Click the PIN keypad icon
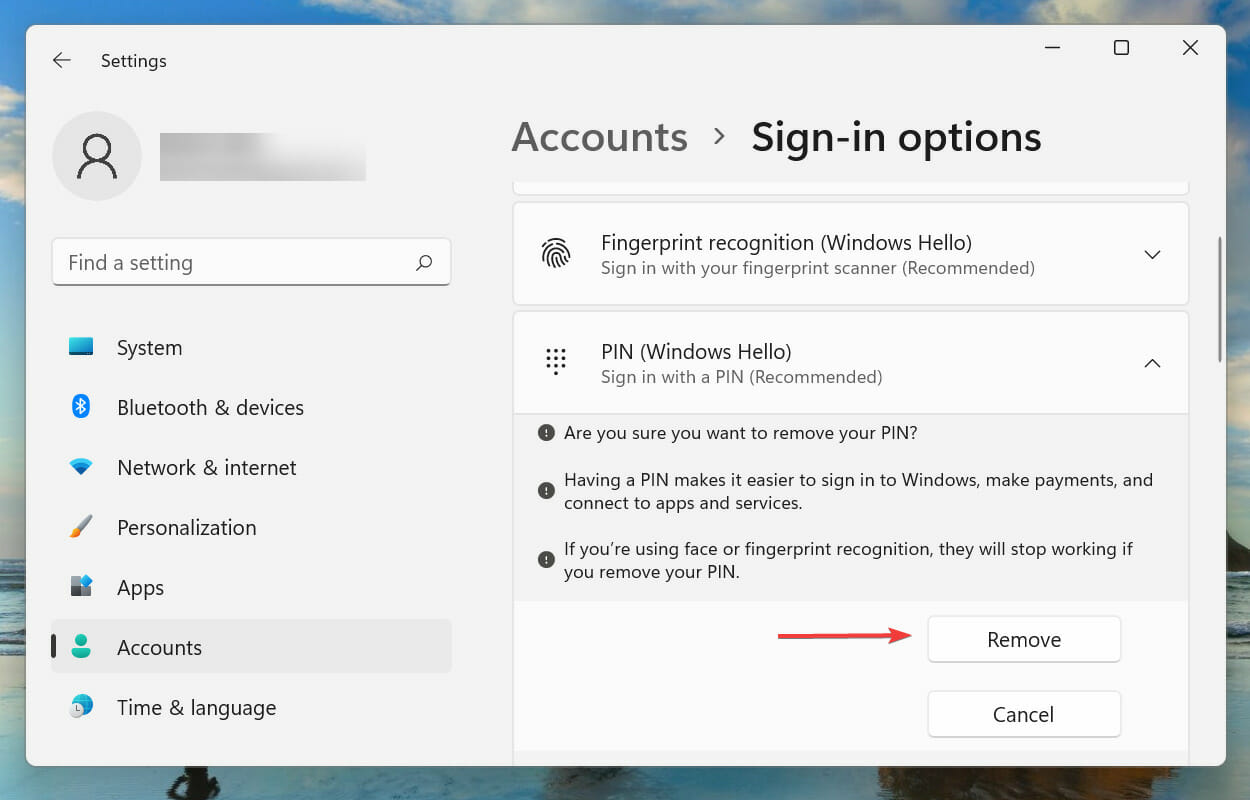This screenshot has width=1250, height=800. pos(556,362)
